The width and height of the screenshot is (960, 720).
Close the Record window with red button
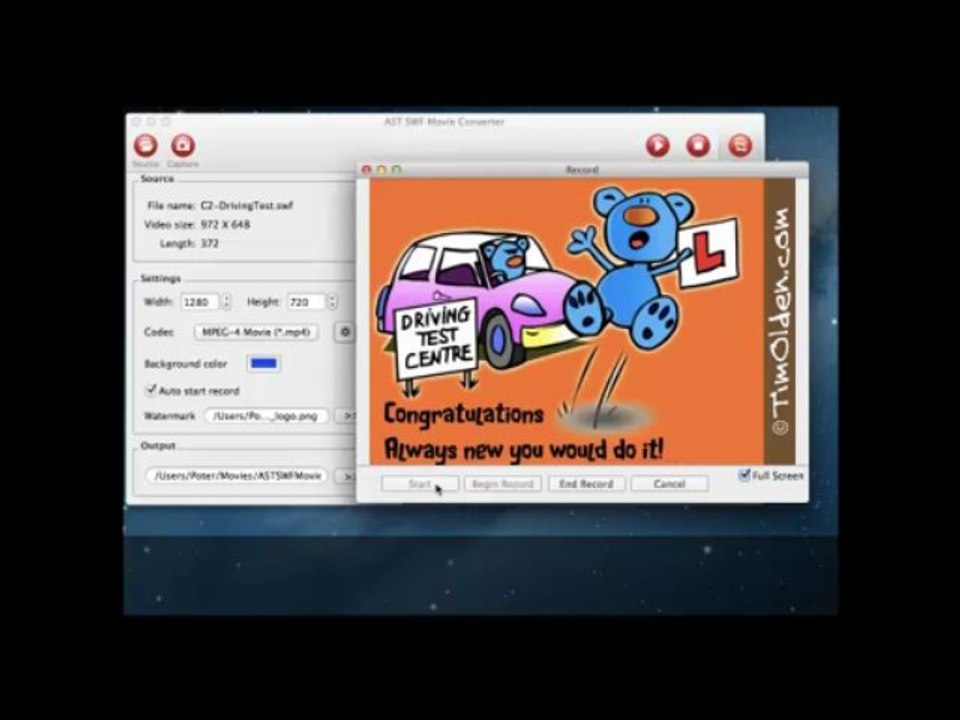(367, 170)
